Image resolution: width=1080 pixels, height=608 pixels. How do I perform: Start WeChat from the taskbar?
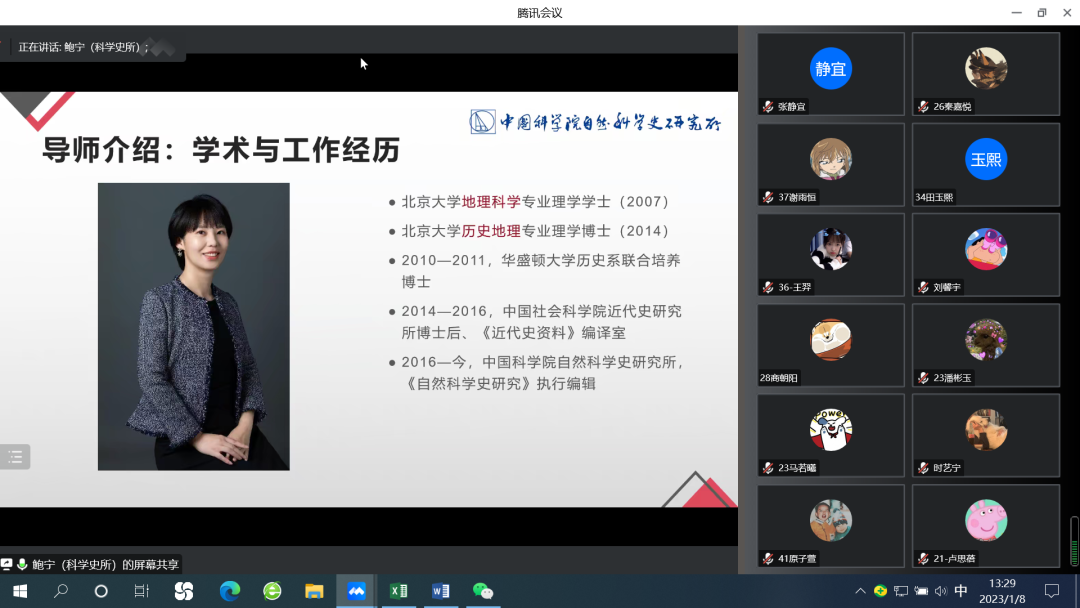pos(484,591)
